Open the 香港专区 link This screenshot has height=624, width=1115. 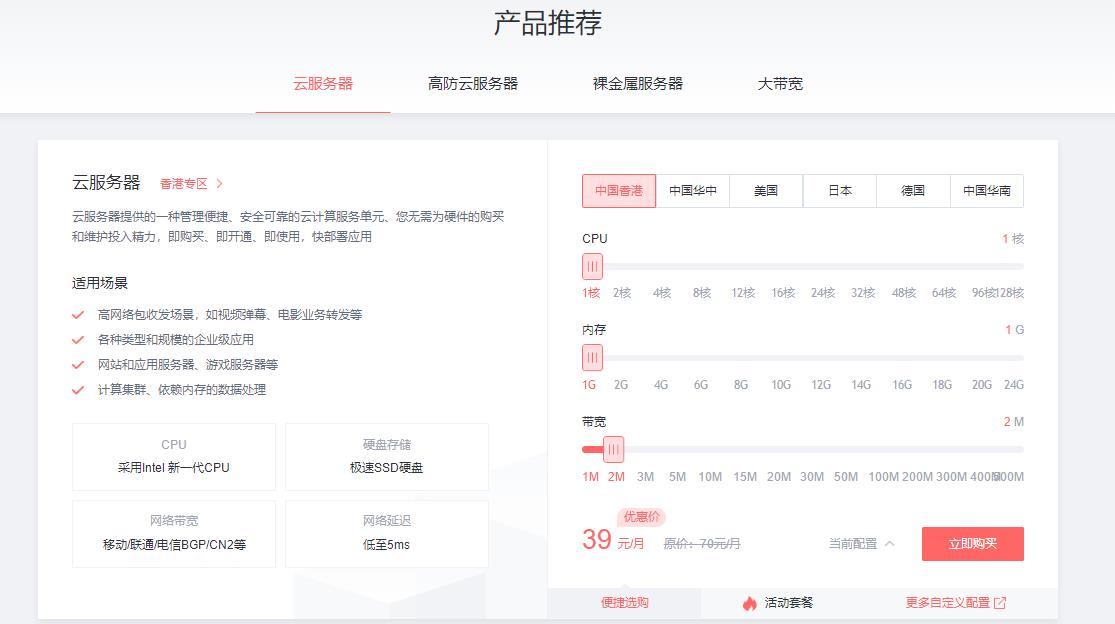pos(183,183)
